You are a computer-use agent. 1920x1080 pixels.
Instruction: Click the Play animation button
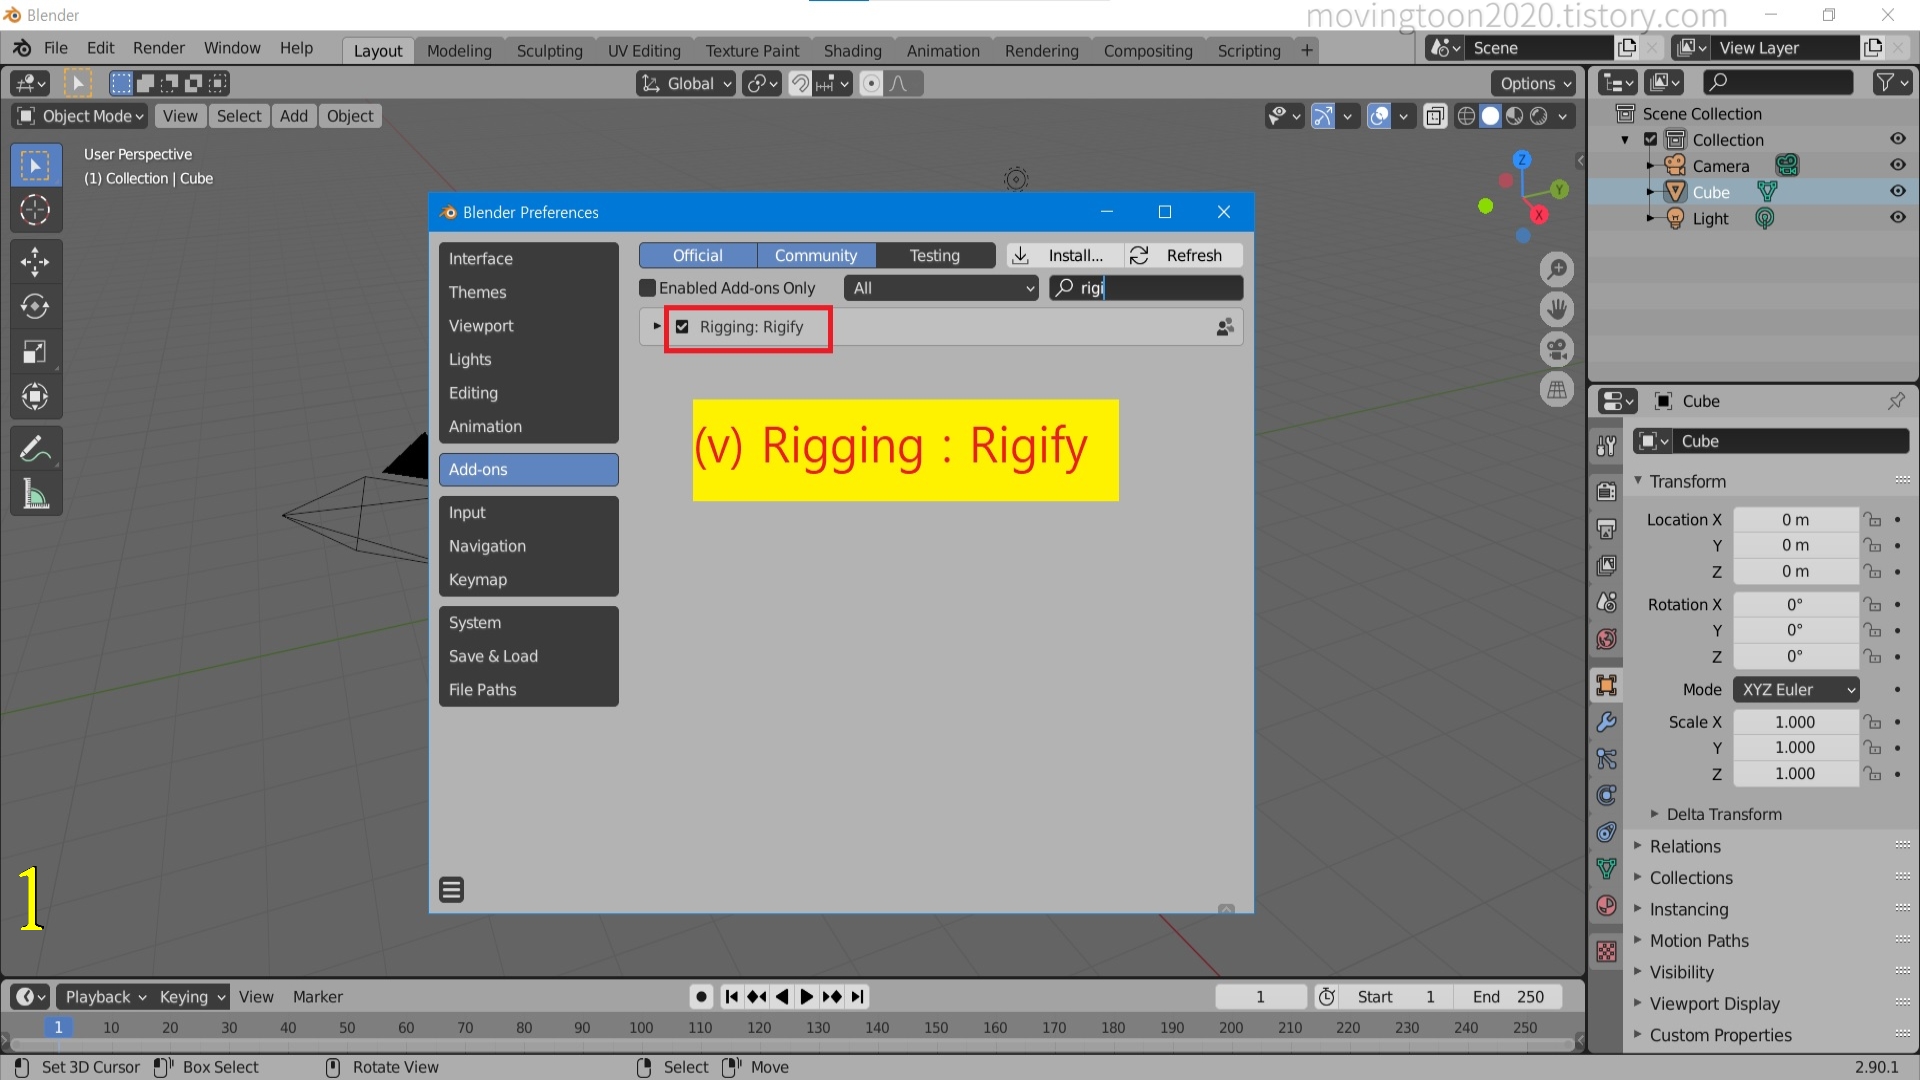[x=807, y=997]
